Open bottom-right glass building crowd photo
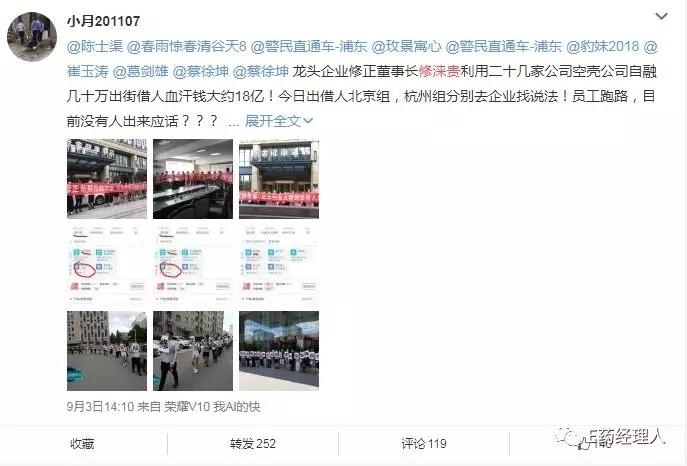 [279, 351]
